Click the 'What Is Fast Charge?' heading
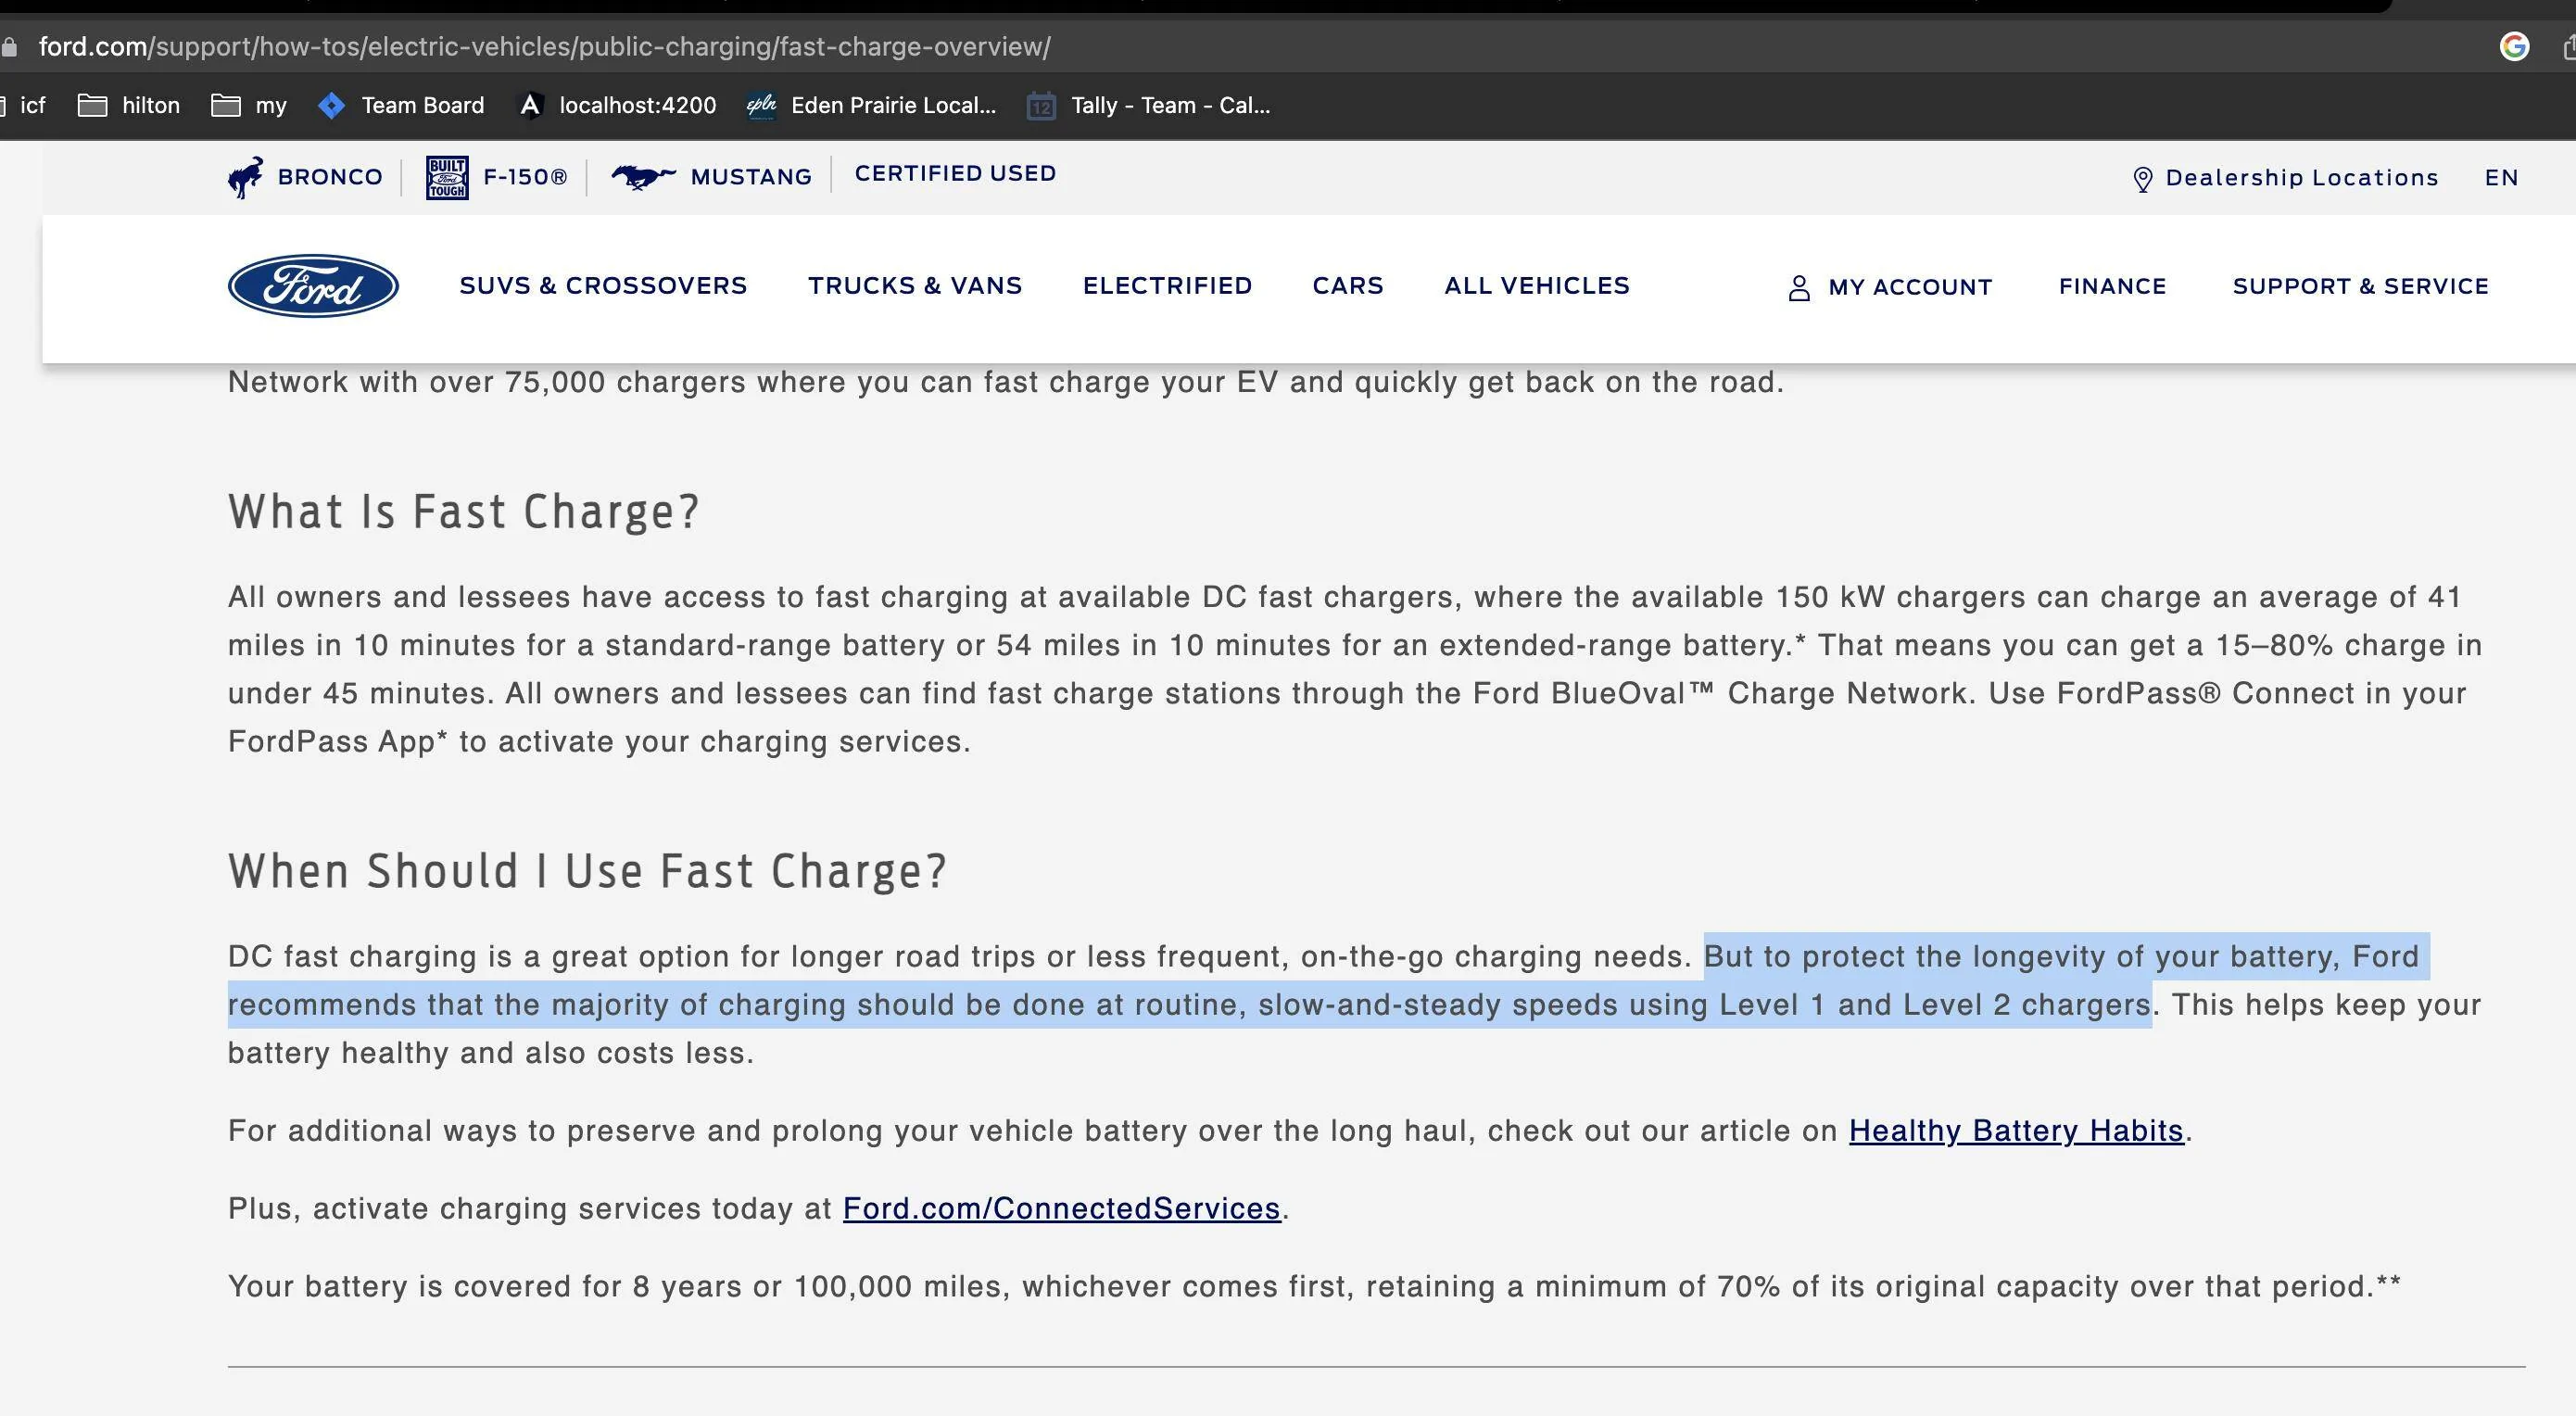The height and width of the screenshot is (1416, 2576). coord(464,512)
